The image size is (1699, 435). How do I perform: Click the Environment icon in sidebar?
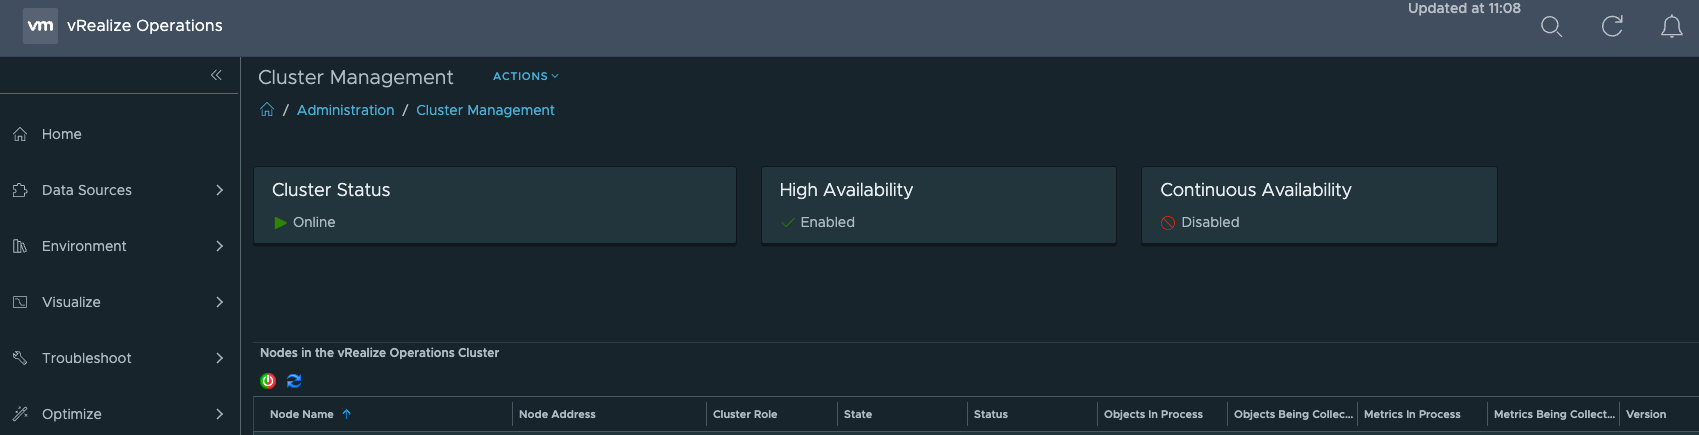pos(20,246)
